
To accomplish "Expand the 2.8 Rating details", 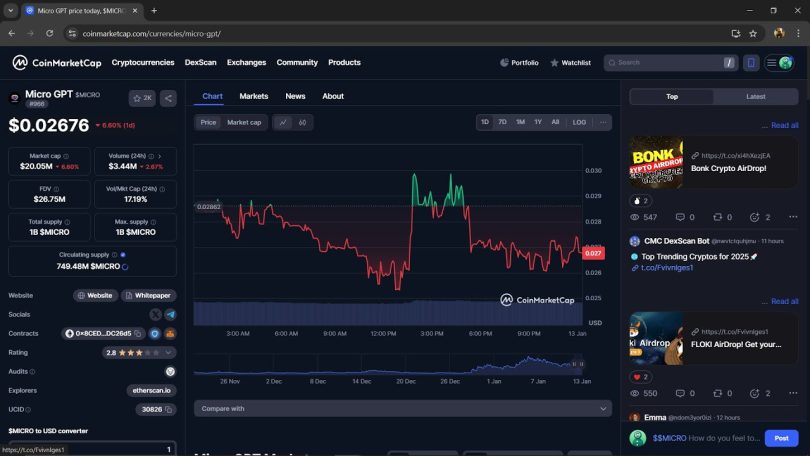I will point(168,353).
